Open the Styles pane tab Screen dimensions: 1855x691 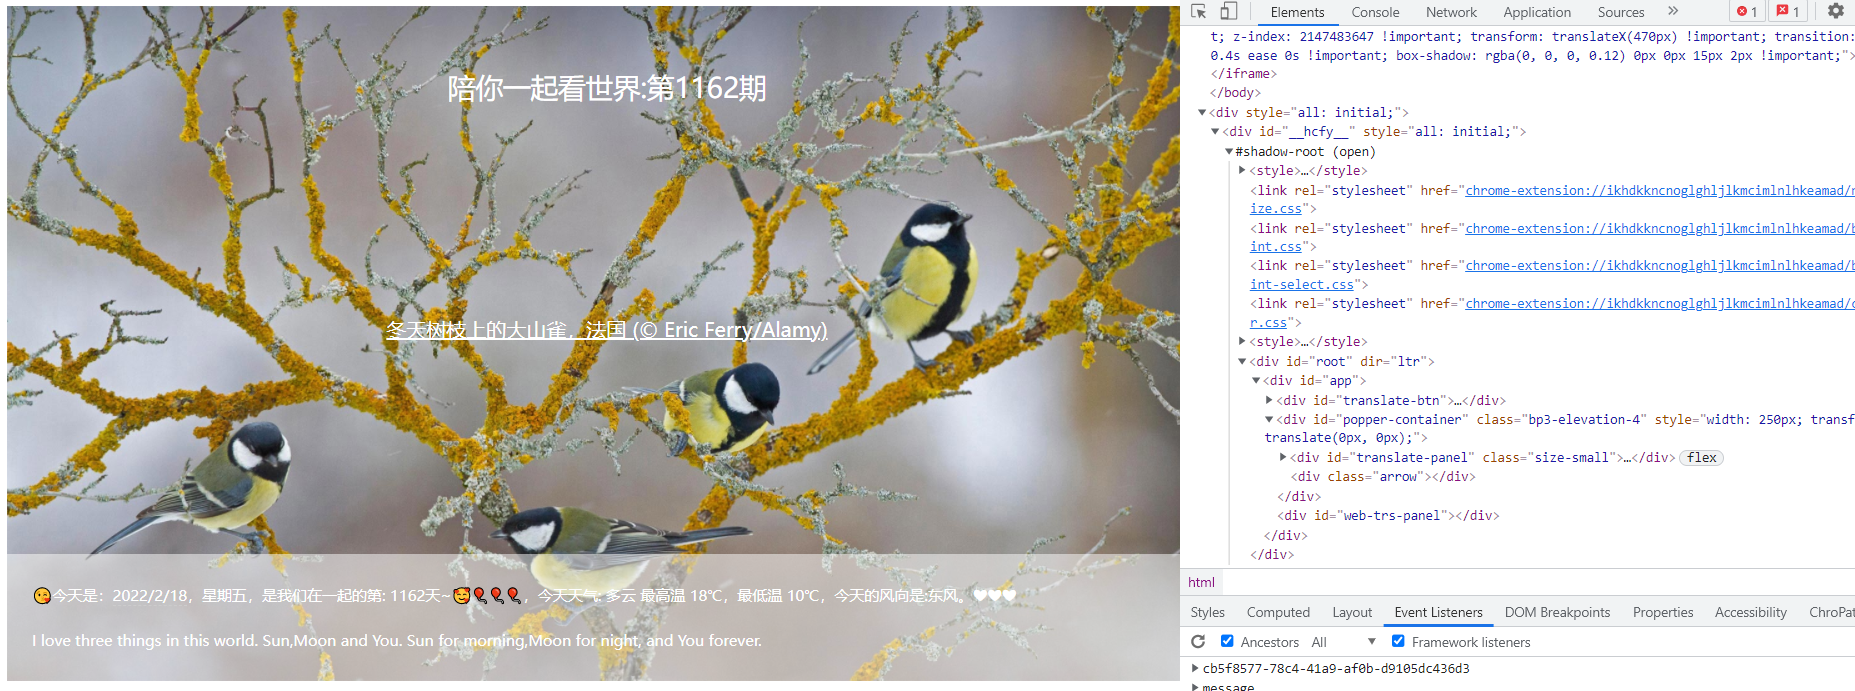coord(1207,612)
